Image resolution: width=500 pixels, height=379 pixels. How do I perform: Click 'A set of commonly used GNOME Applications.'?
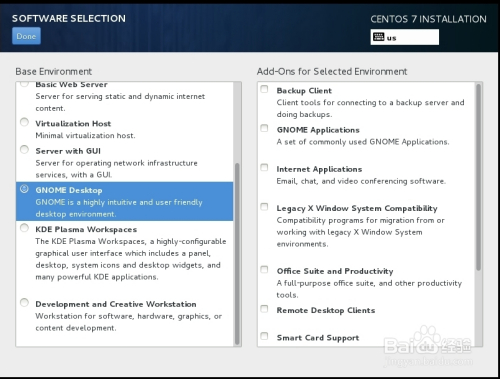pos(363,142)
